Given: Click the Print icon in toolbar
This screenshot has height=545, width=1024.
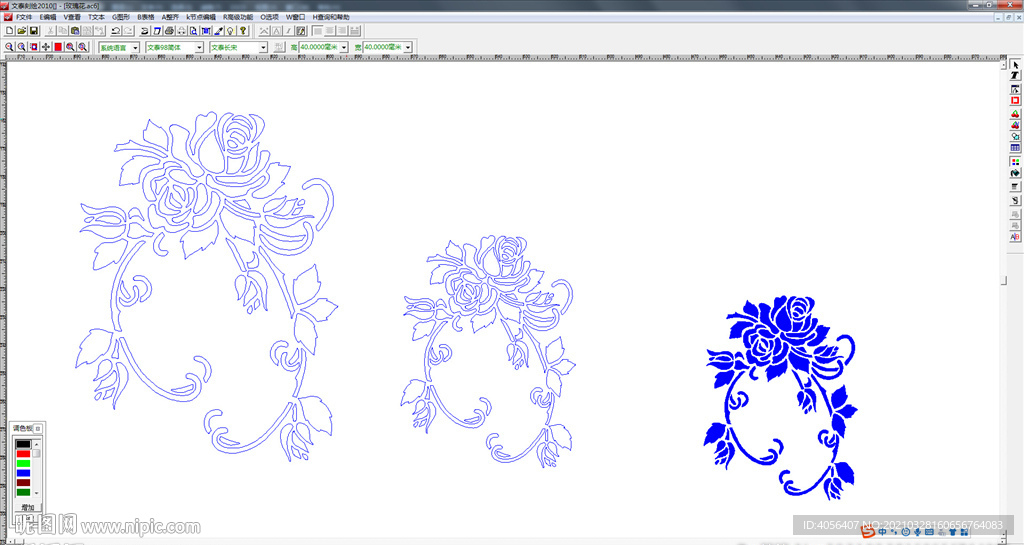Looking at the screenshot, I should tap(169, 31).
